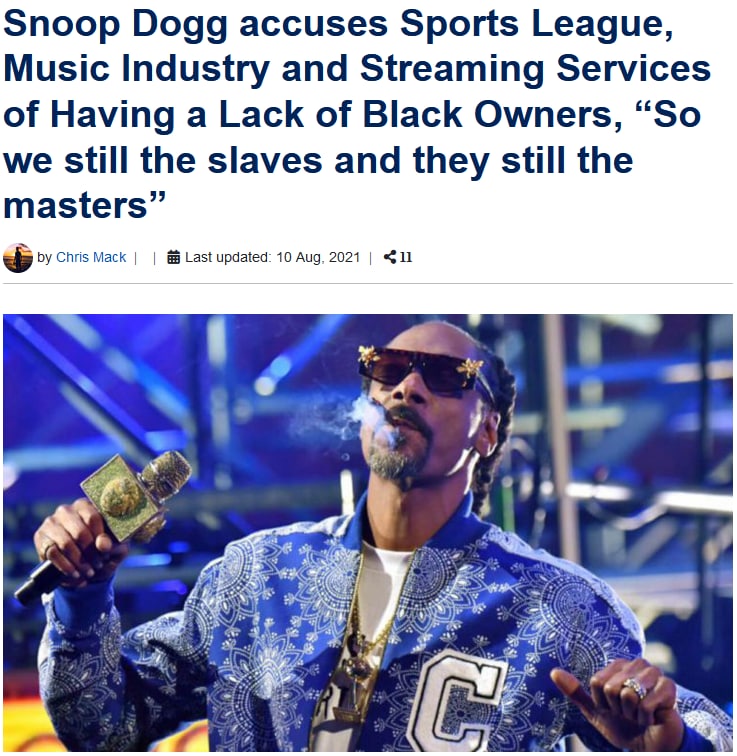Click the Last updated 10 Aug, 2021 date
This screenshot has width=737, height=756.
tap(318, 257)
